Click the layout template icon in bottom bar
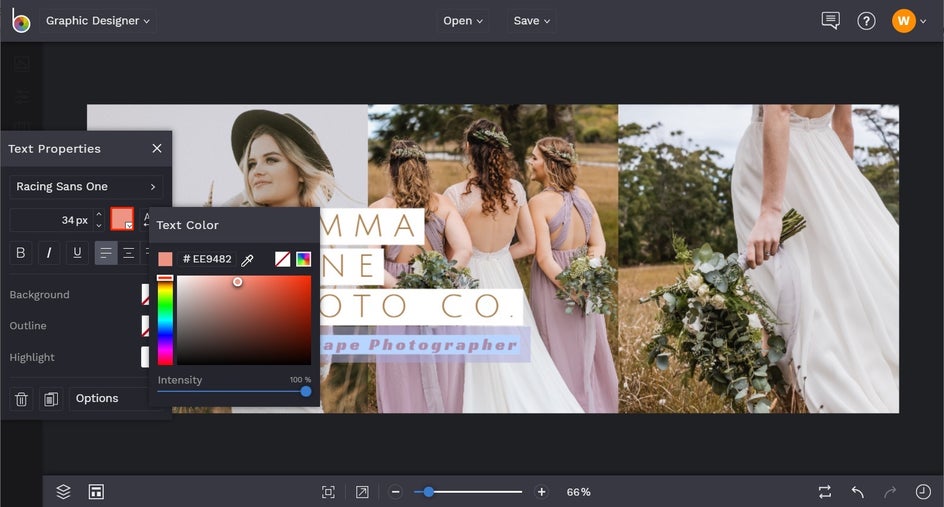Viewport: 944px width, 507px height. [x=96, y=492]
